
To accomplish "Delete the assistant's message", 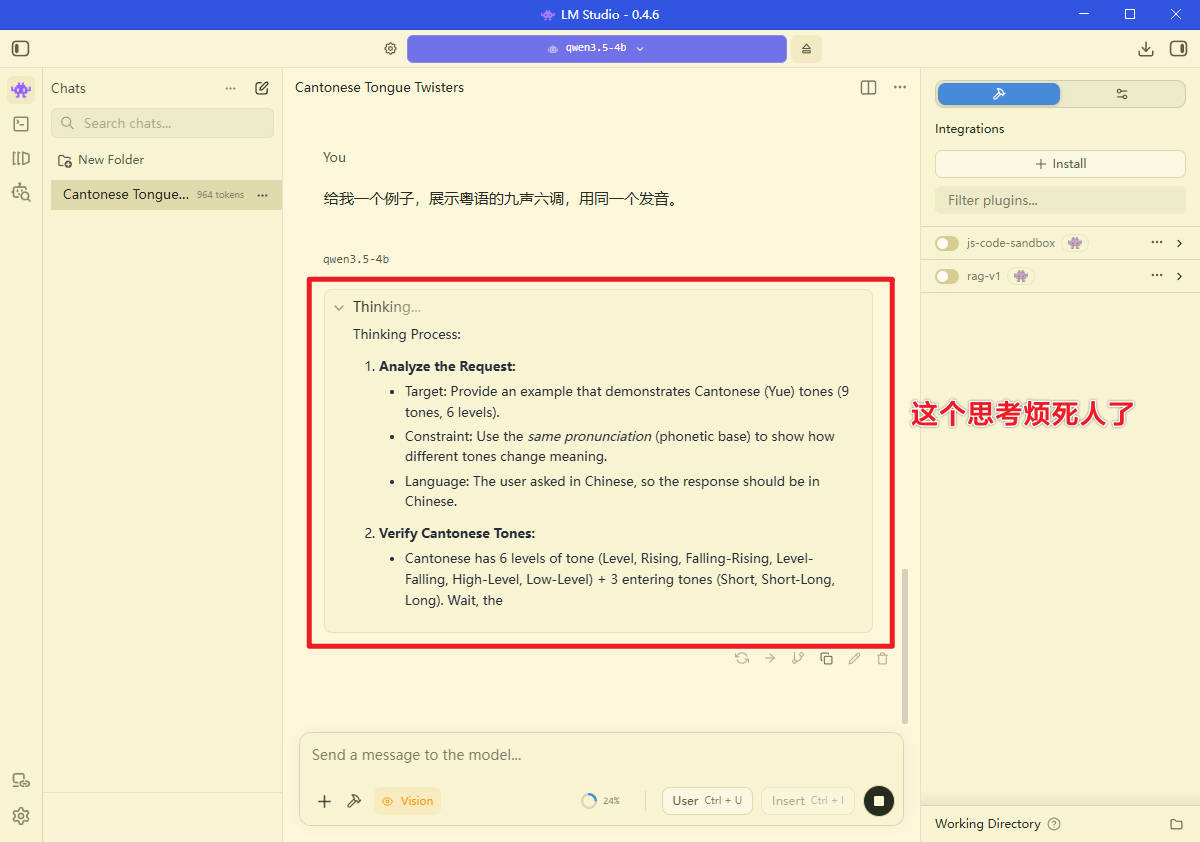I will [882, 658].
